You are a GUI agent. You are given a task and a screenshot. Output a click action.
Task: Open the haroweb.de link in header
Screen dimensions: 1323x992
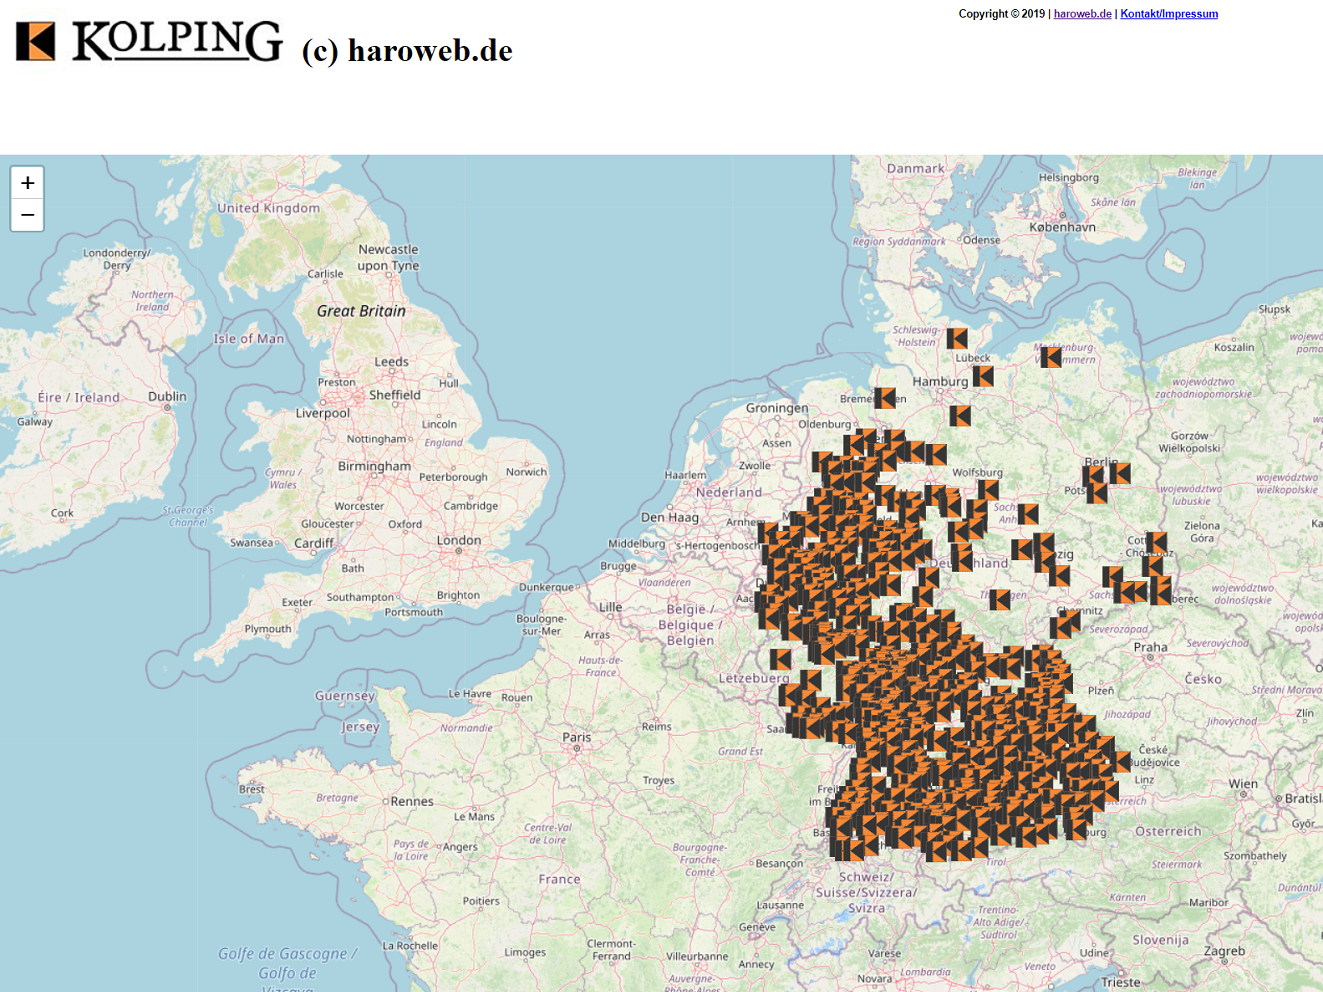(1082, 14)
